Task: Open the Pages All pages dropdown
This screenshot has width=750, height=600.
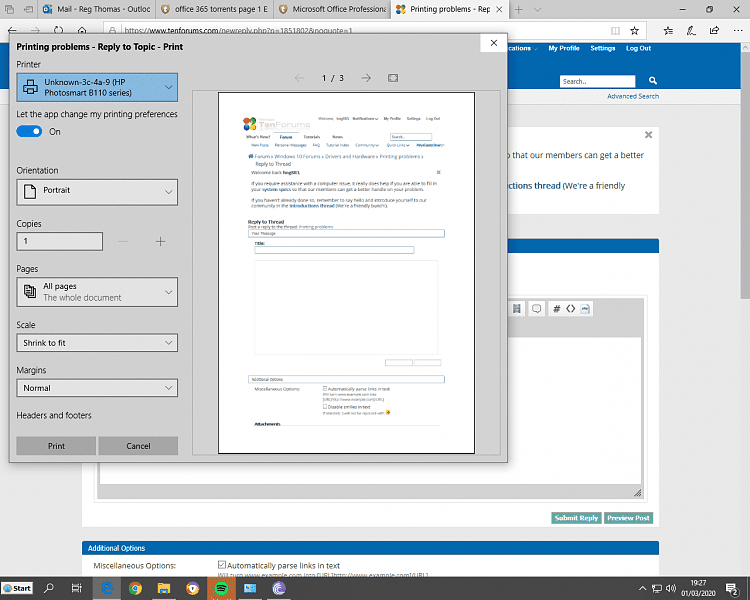Action: pos(97,292)
